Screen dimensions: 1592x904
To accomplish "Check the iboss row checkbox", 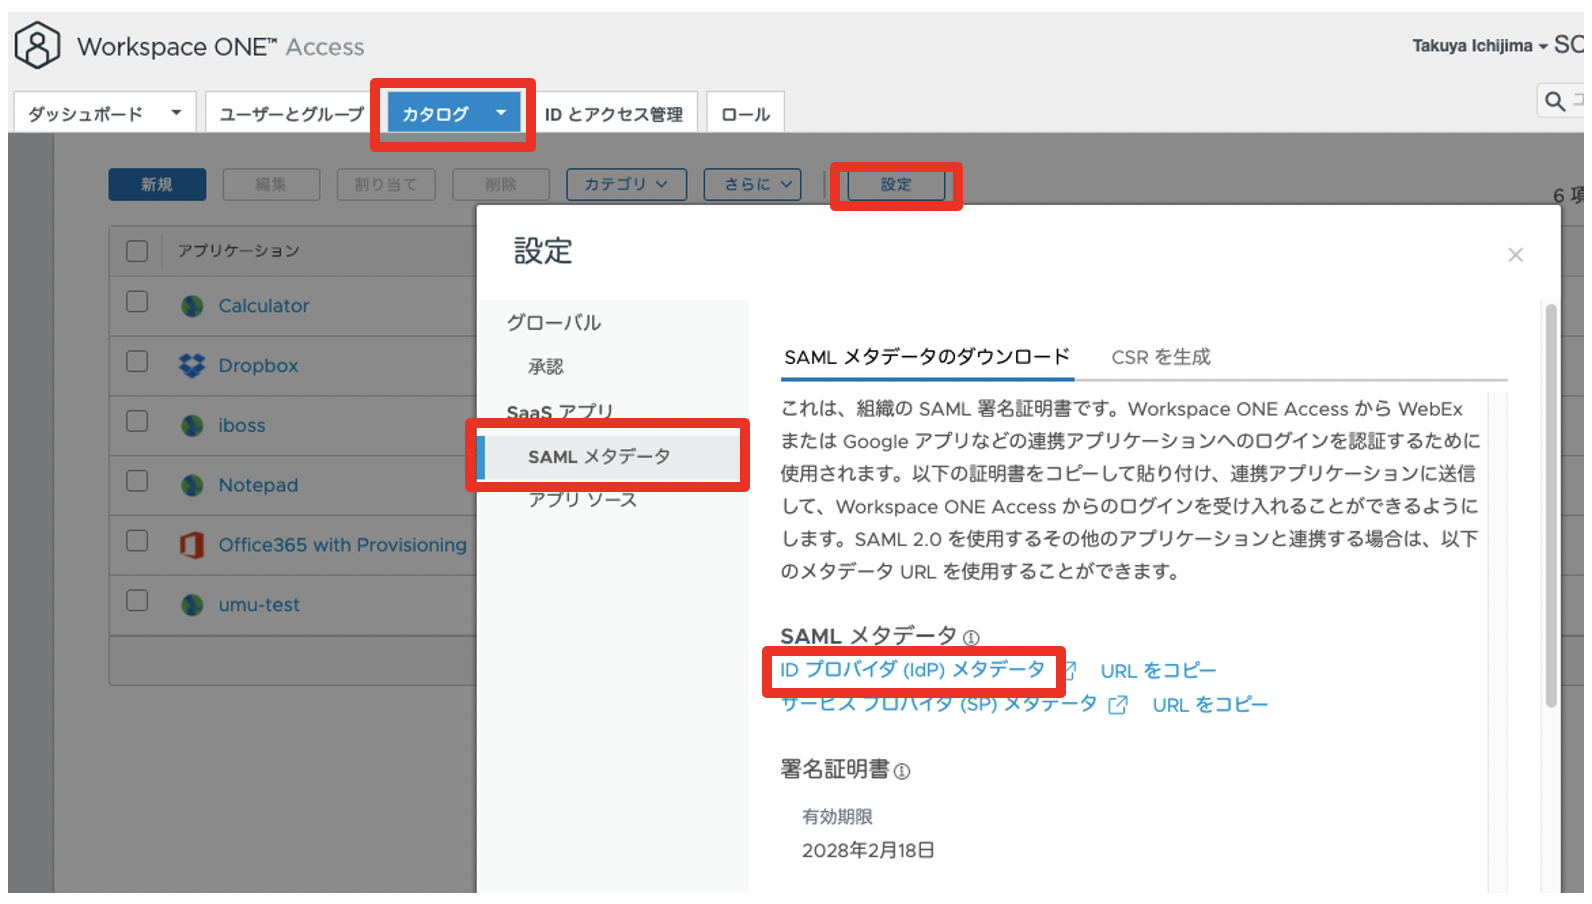I will point(137,421).
